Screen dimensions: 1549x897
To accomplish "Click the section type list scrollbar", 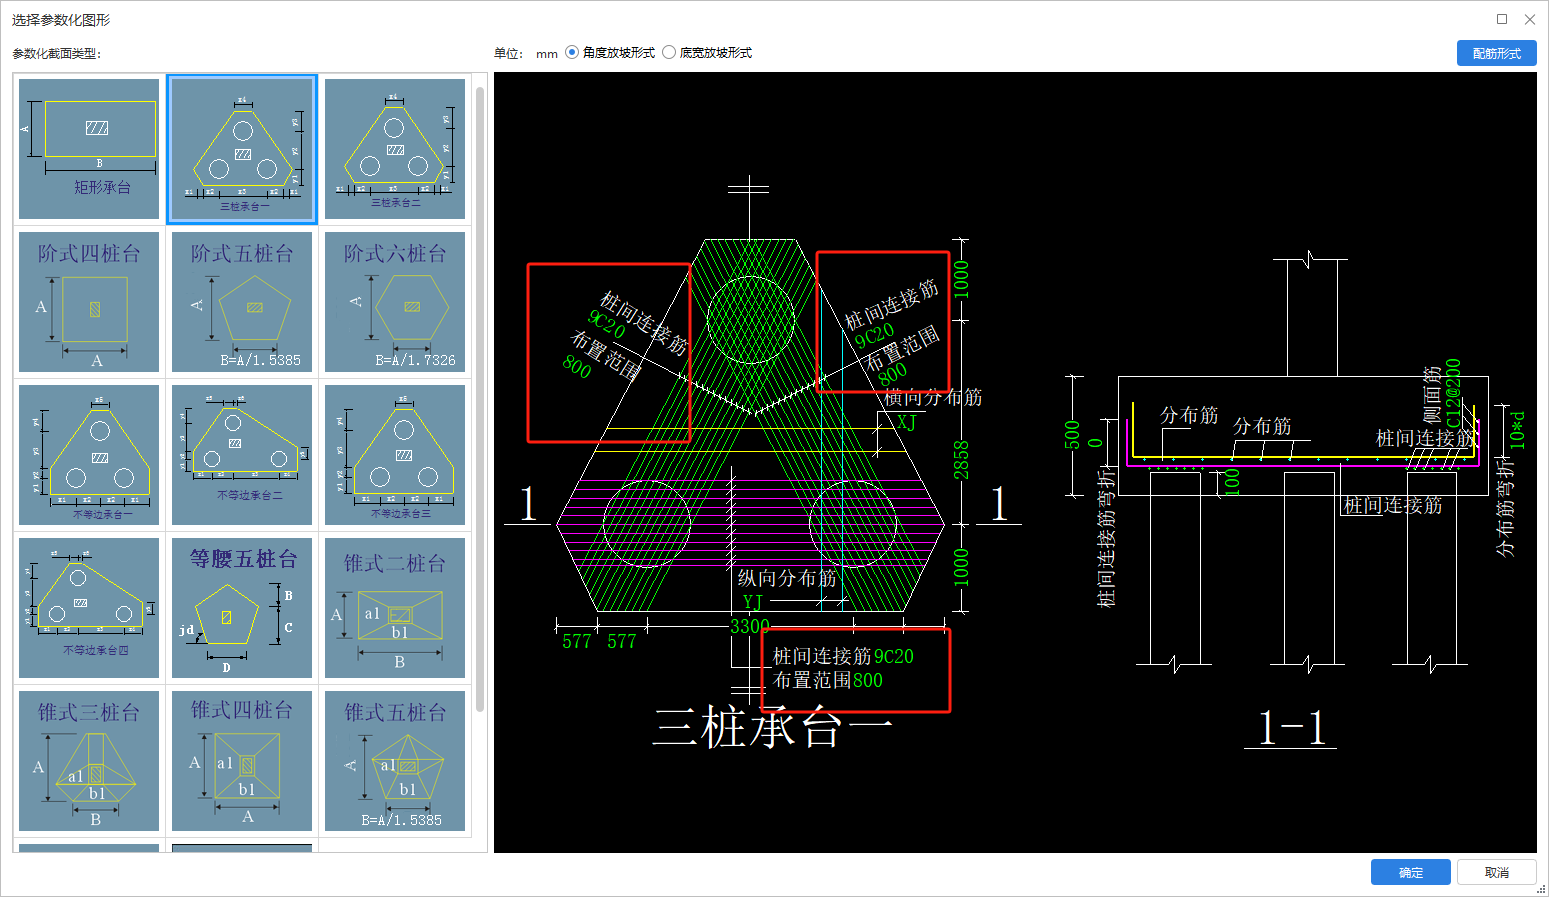I will (x=480, y=400).
